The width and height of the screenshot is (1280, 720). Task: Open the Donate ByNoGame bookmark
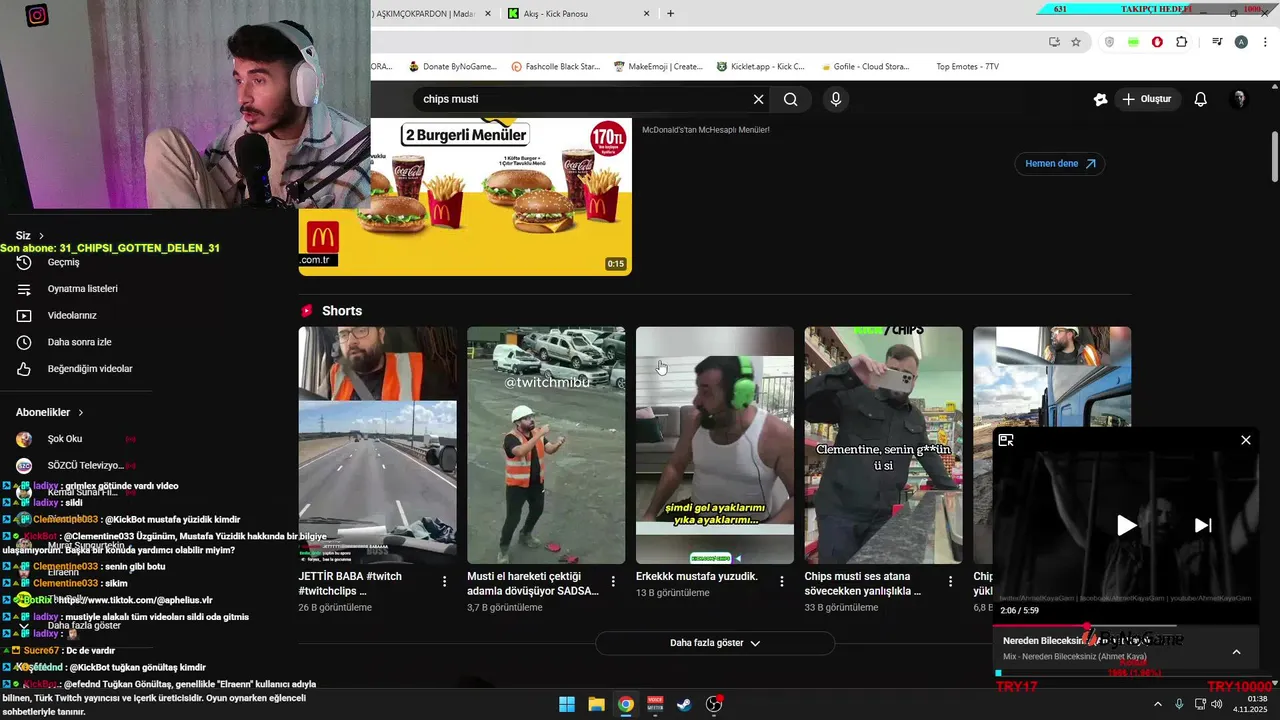452,66
